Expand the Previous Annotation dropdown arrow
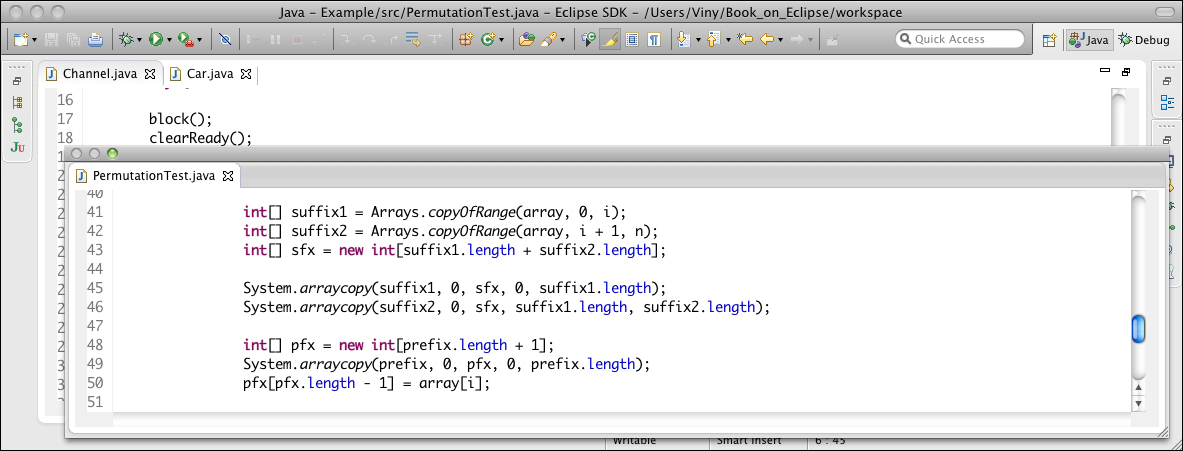Viewport: 1183px width, 451px height. [x=727, y=40]
